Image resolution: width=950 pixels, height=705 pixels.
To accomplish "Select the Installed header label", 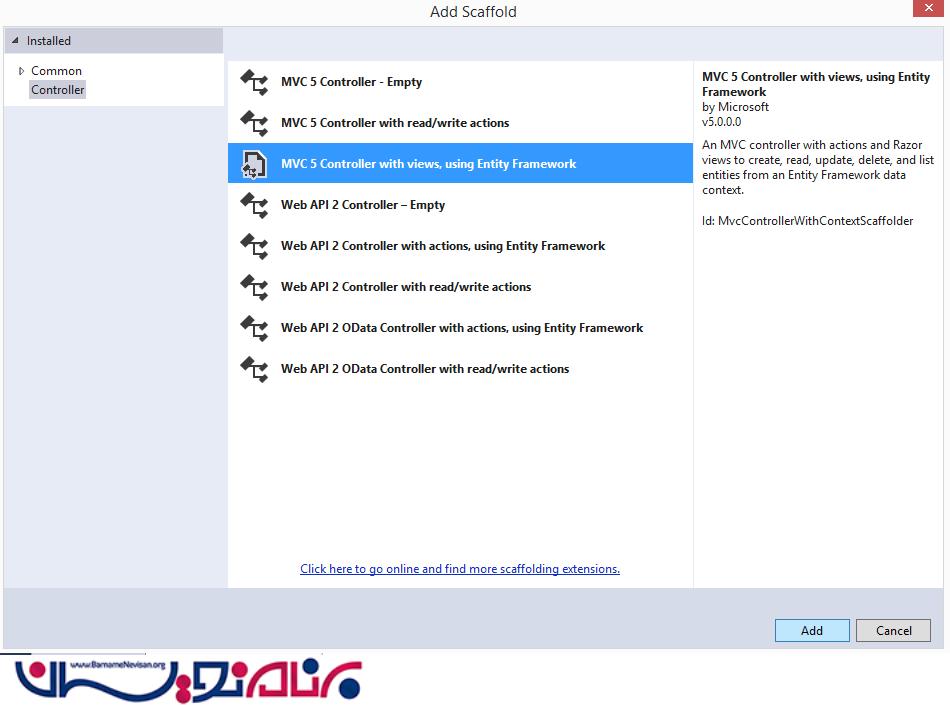I will click(48, 41).
